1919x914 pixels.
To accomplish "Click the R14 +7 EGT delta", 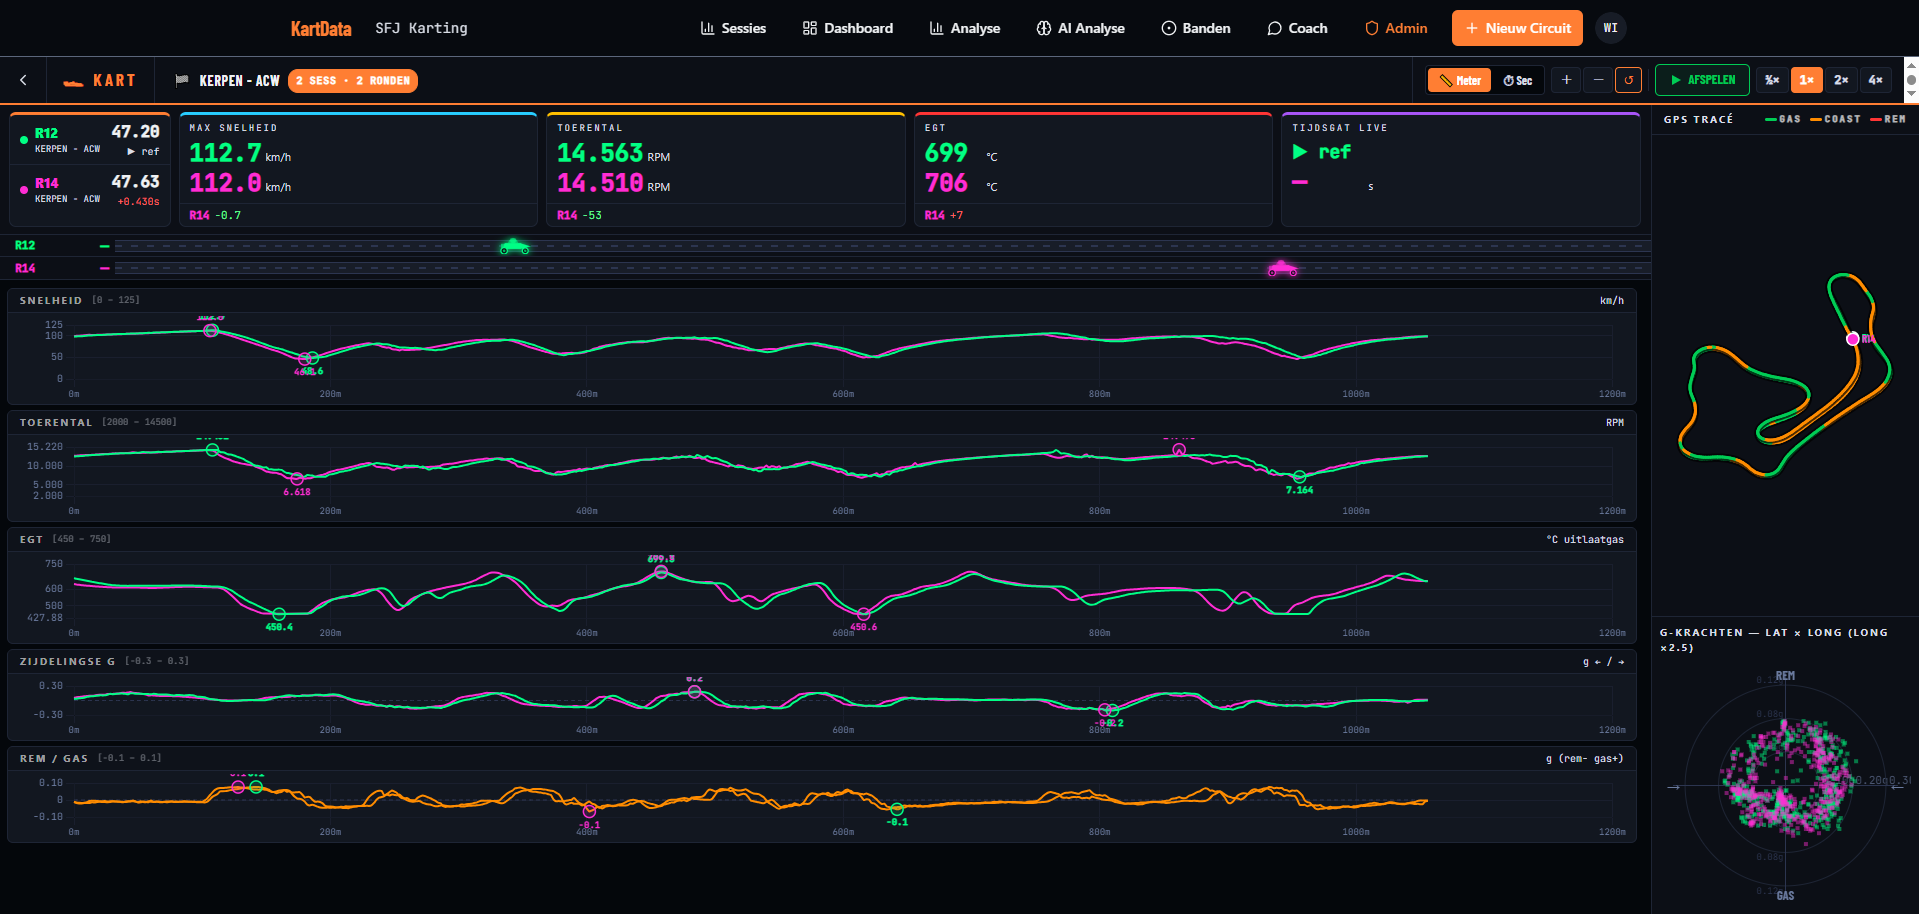I will (x=944, y=215).
